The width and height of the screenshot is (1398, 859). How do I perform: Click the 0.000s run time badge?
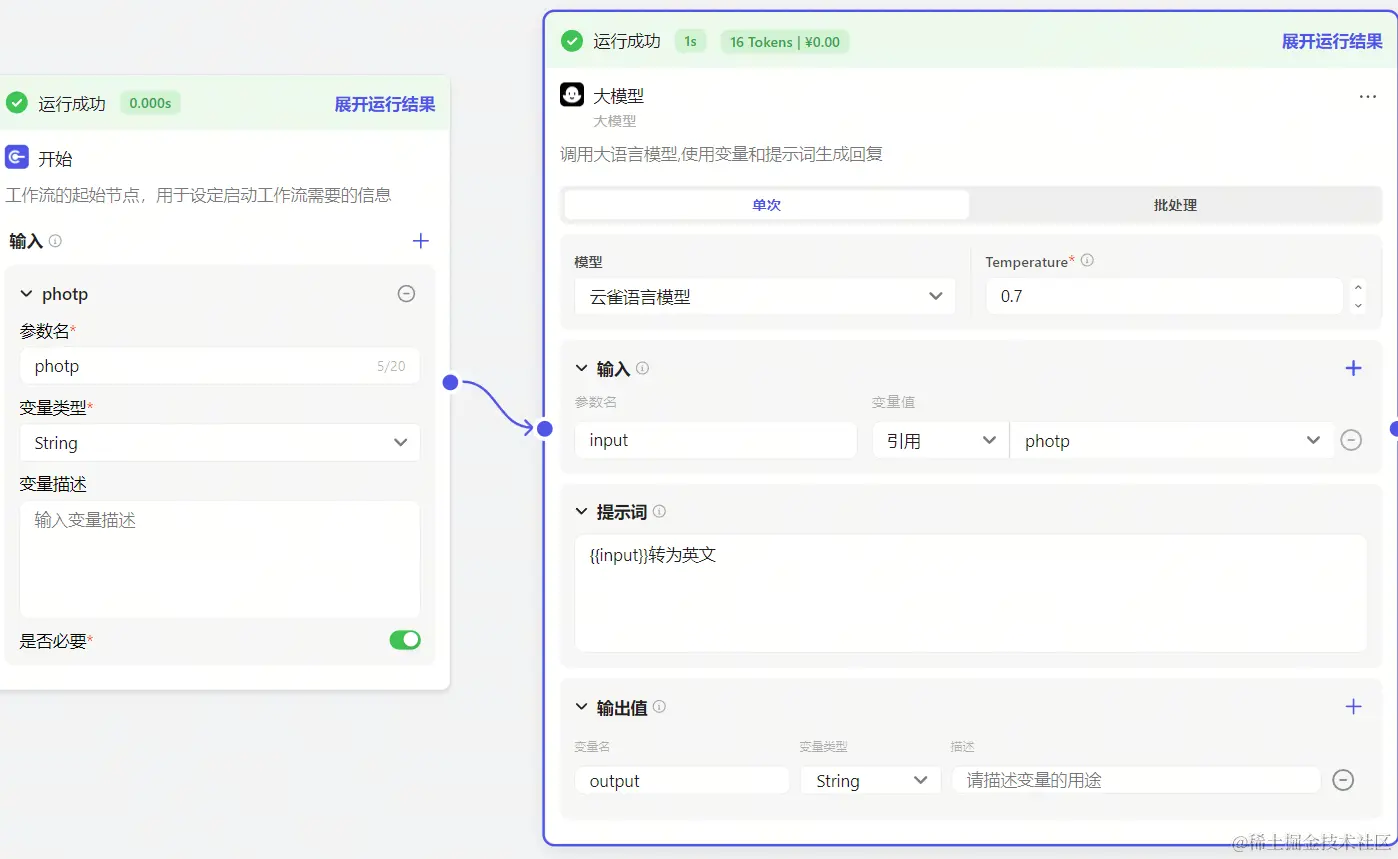150,103
